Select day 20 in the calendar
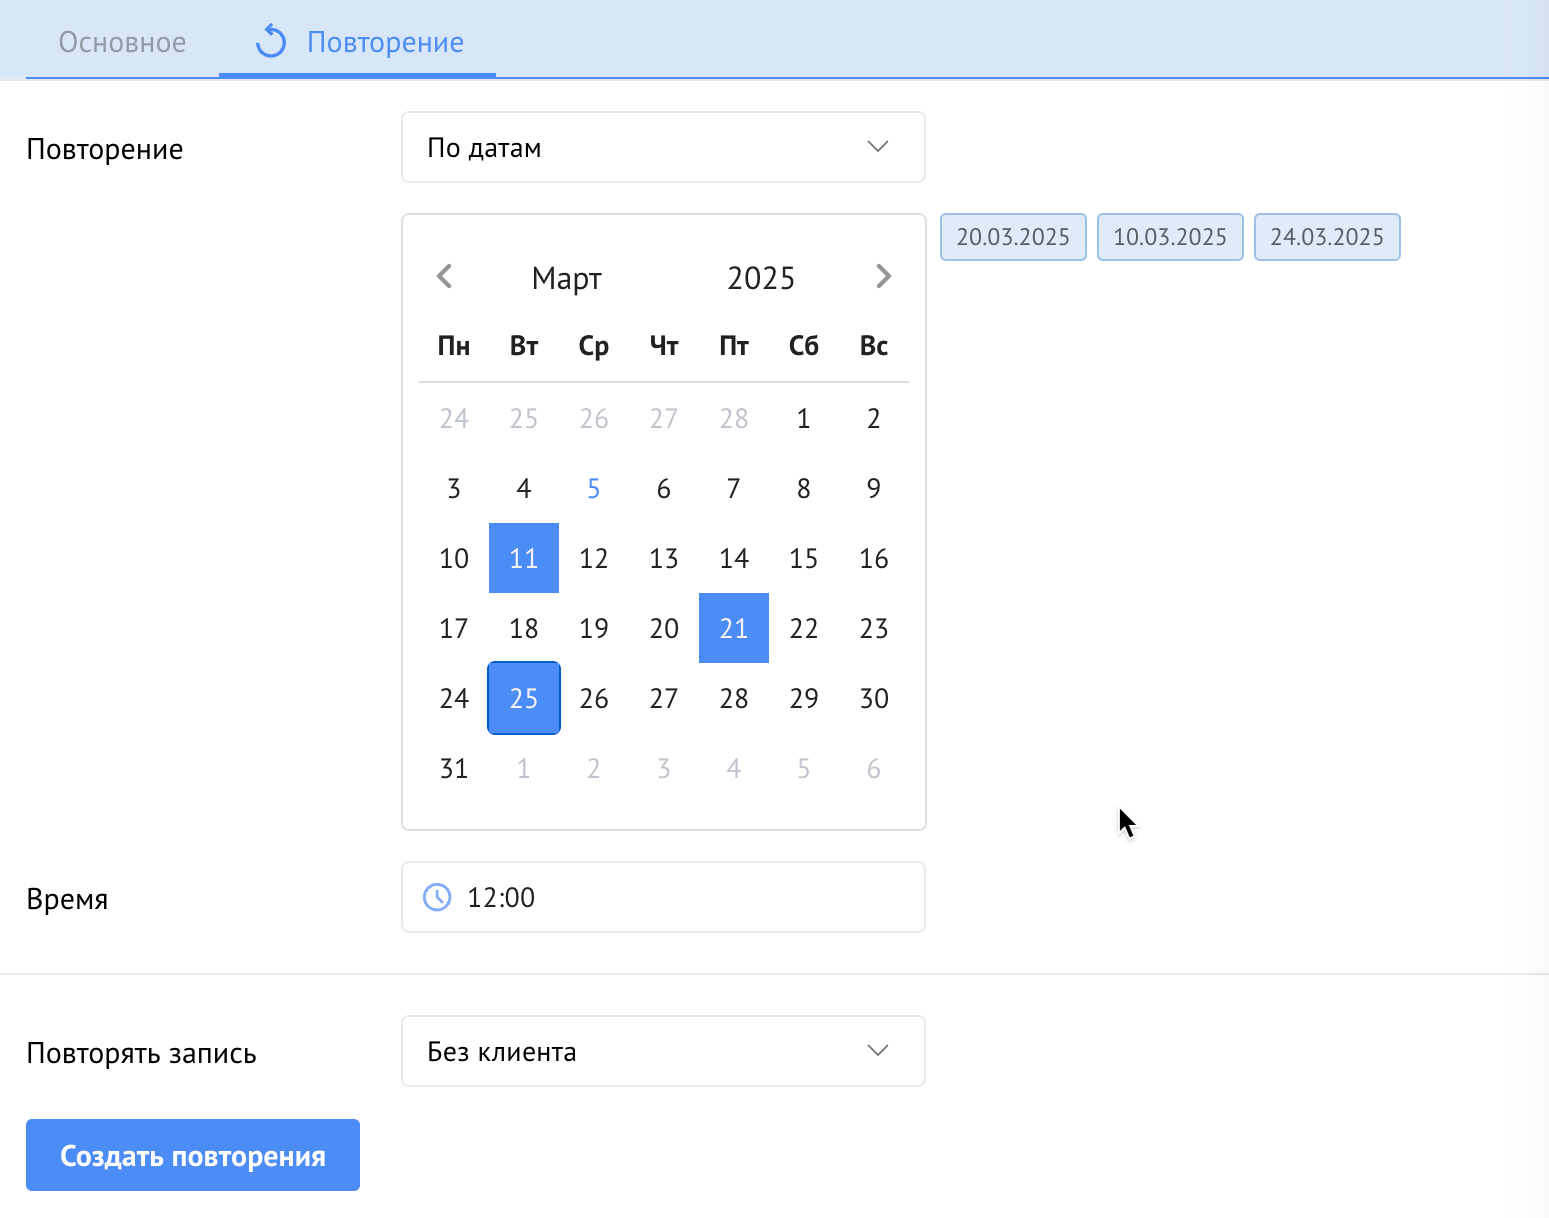1549x1218 pixels. (x=664, y=628)
